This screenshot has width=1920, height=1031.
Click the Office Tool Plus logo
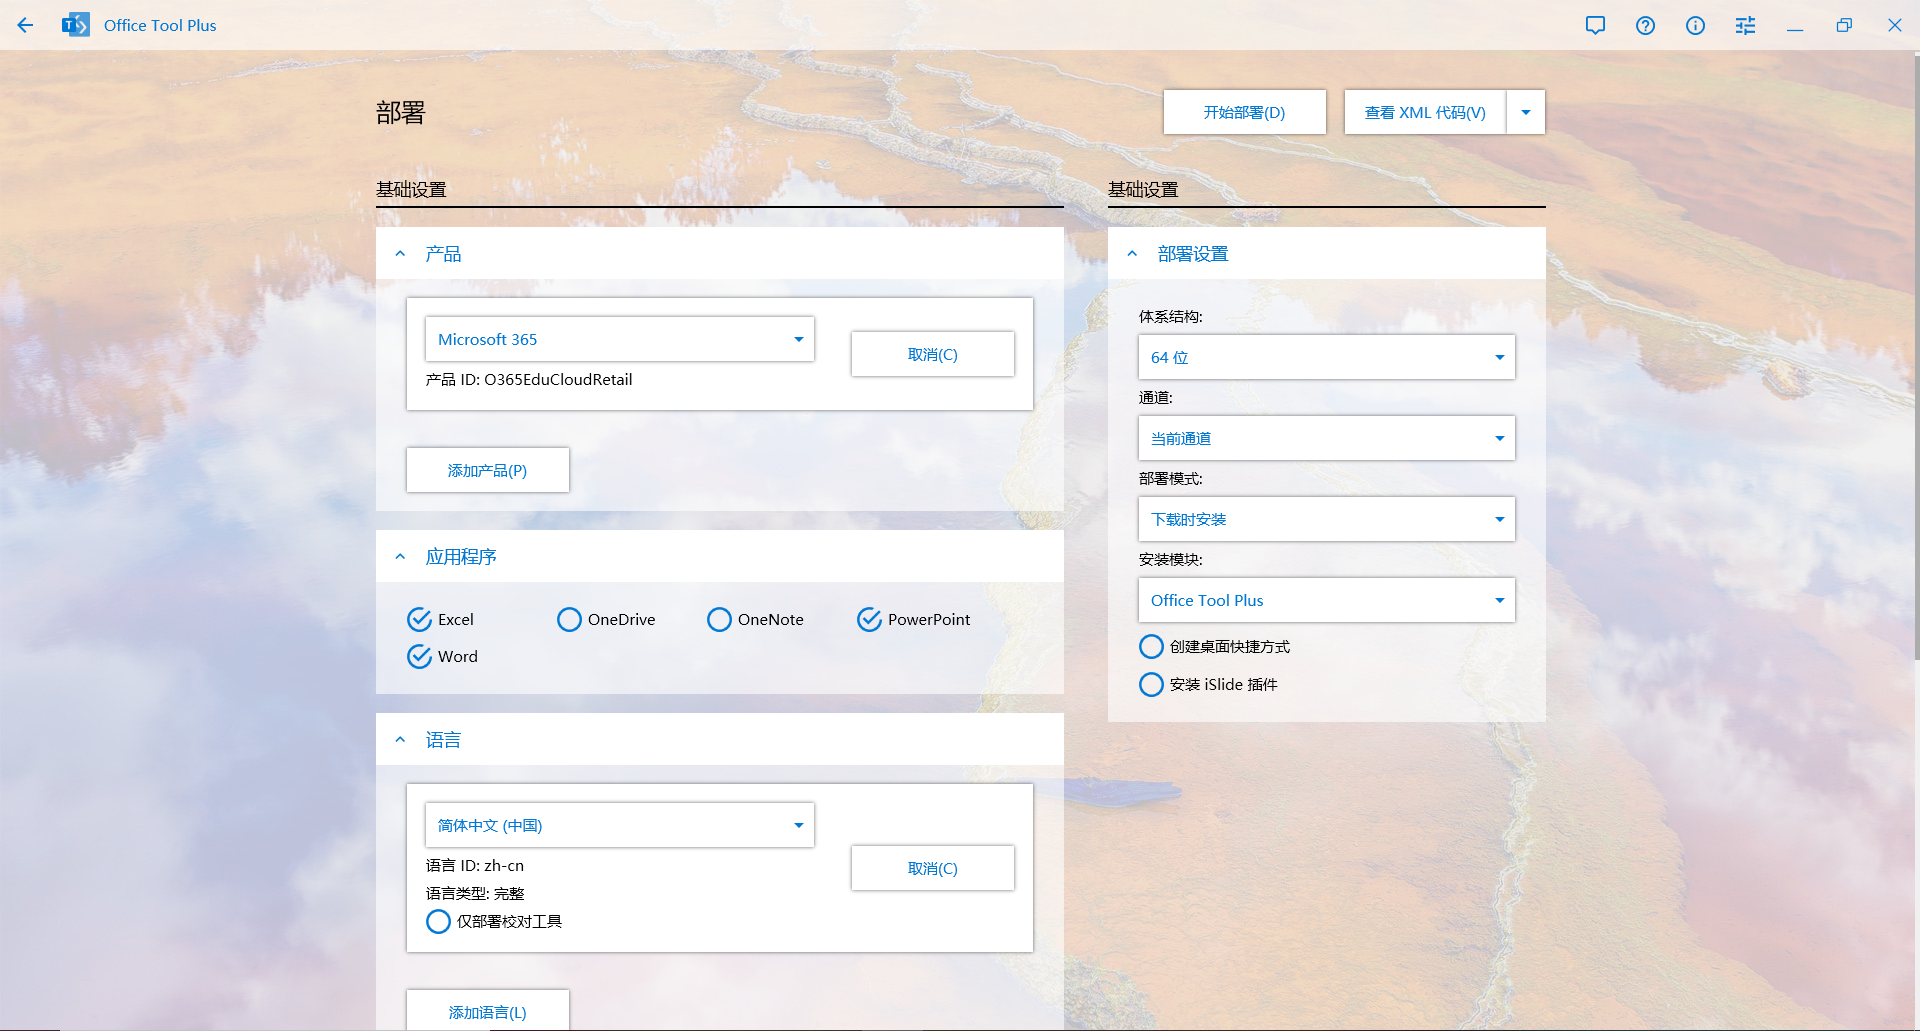75,25
